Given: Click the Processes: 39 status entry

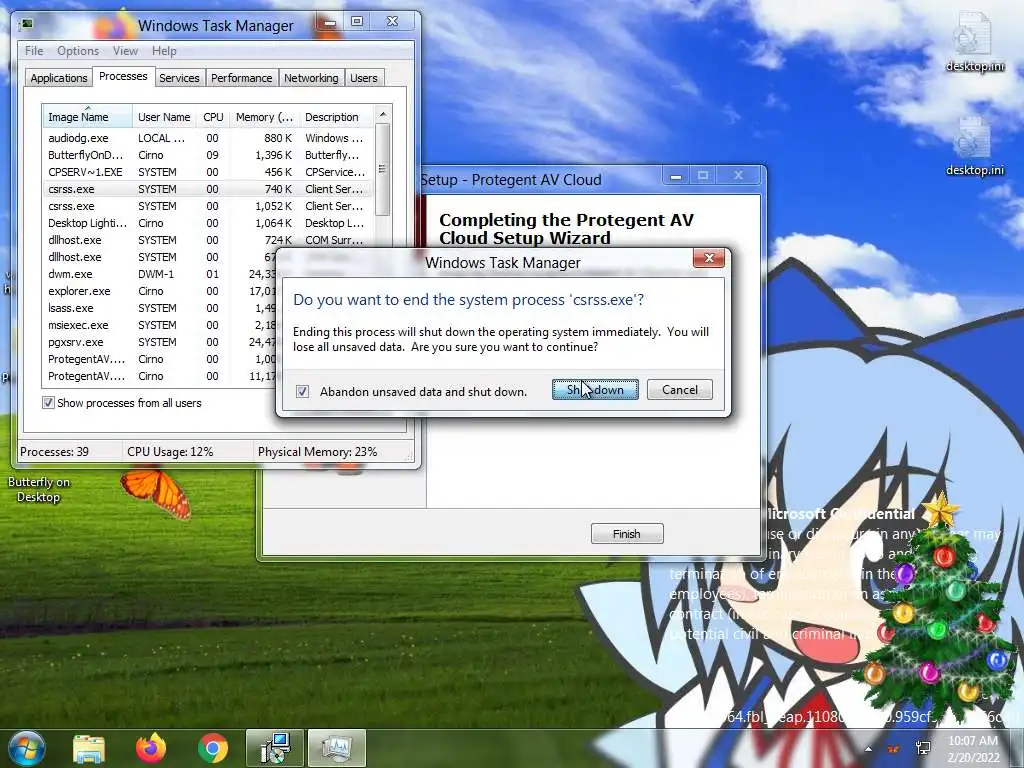Looking at the screenshot, I should pos(54,451).
